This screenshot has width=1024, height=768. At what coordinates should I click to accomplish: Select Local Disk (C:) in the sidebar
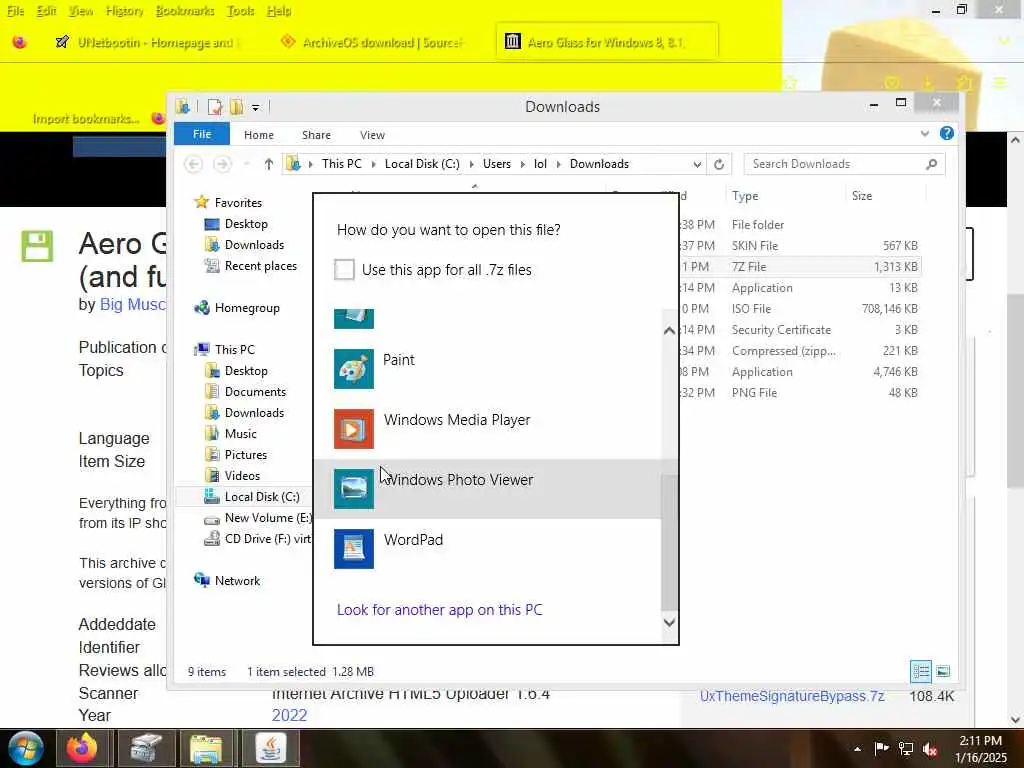[261, 496]
